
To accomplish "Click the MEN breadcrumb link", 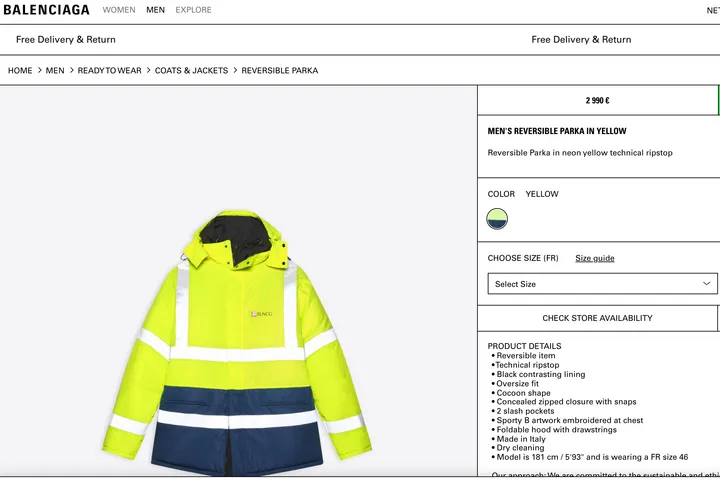I will pos(55,71).
